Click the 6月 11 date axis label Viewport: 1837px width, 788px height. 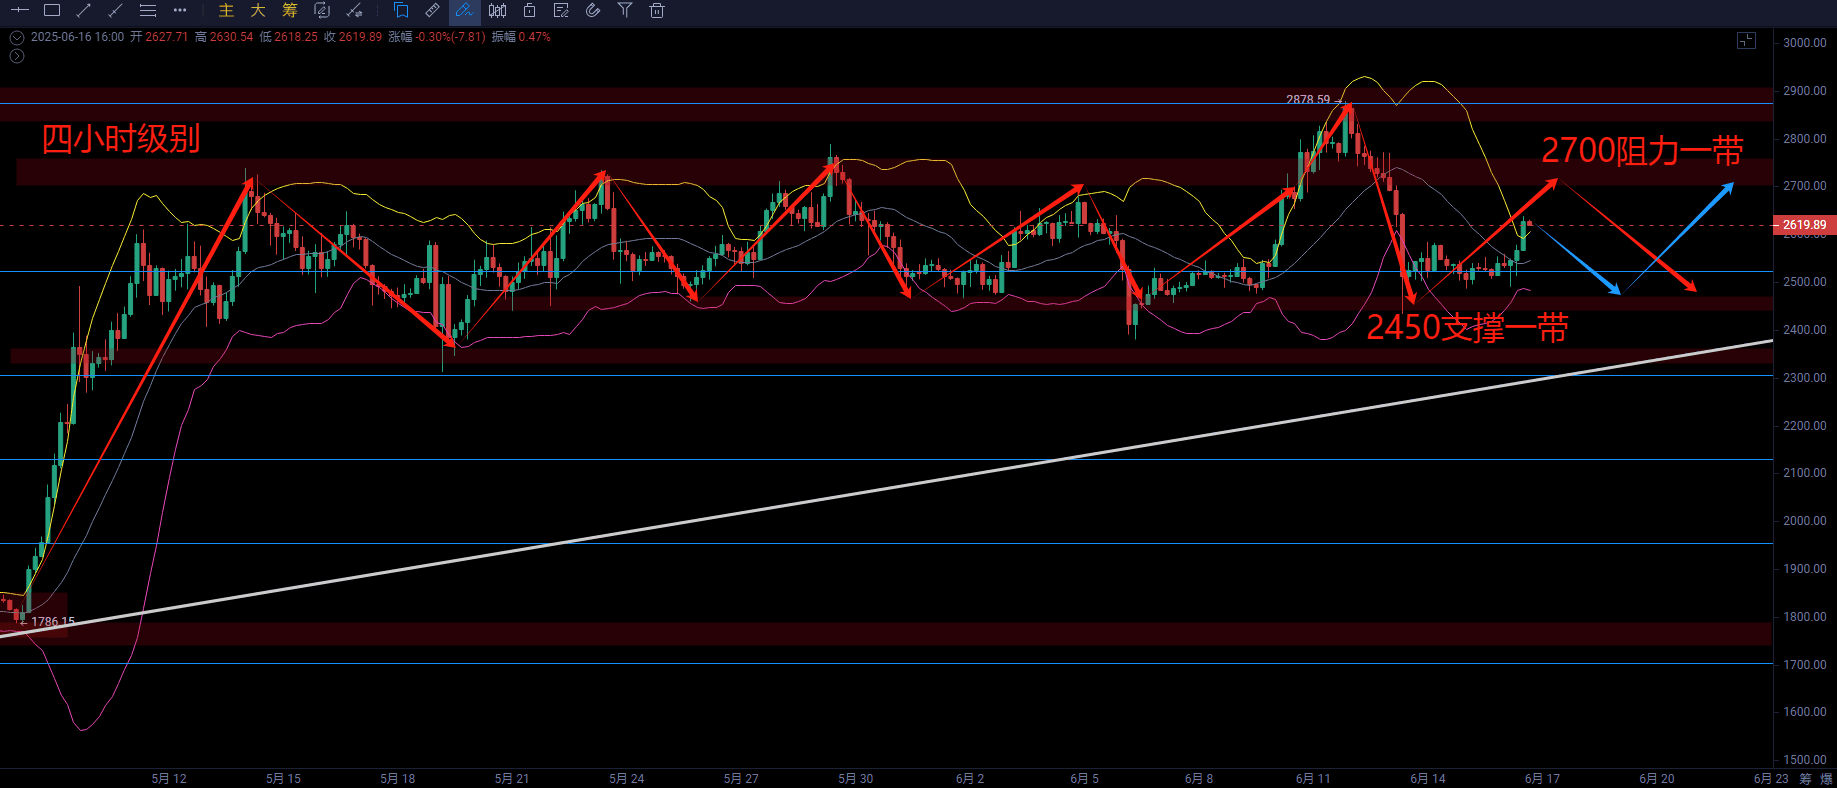click(1313, 779)
